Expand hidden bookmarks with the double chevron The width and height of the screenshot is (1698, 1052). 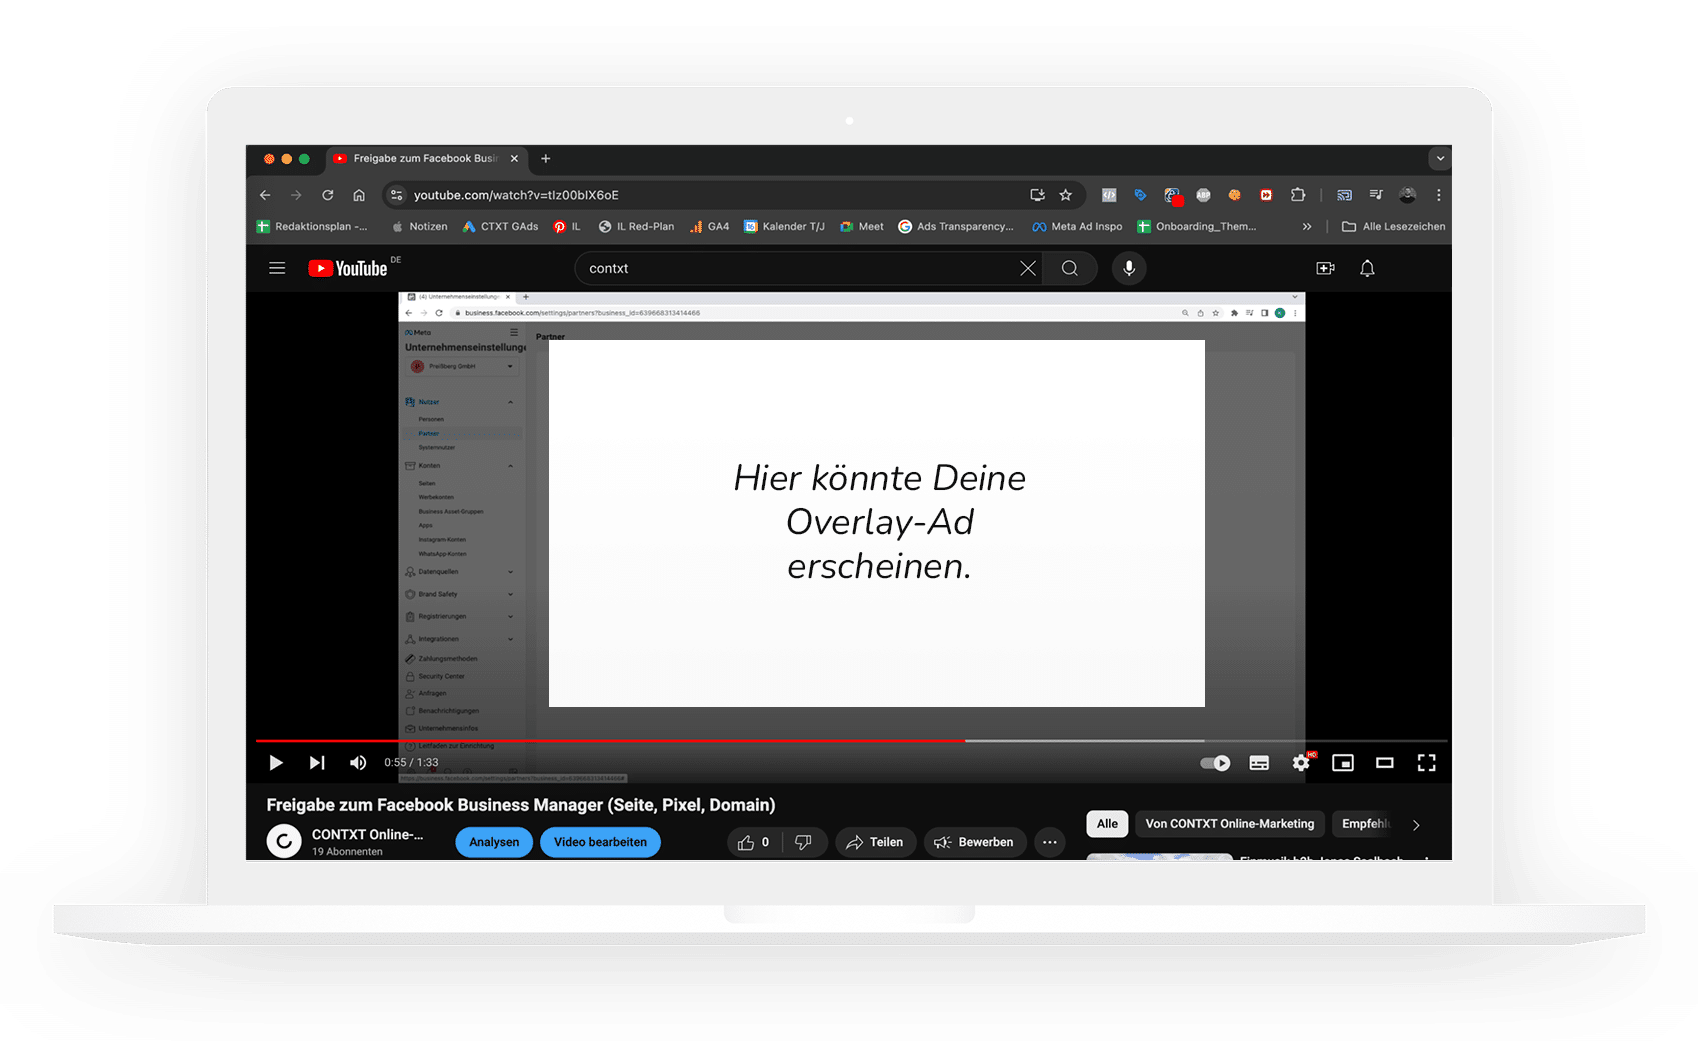coord(1307,226)
